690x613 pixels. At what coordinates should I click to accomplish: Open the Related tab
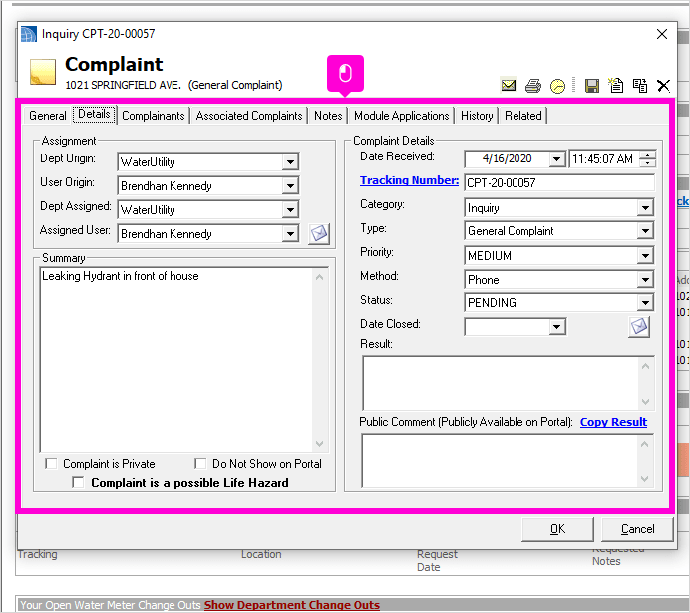(523, 116)
